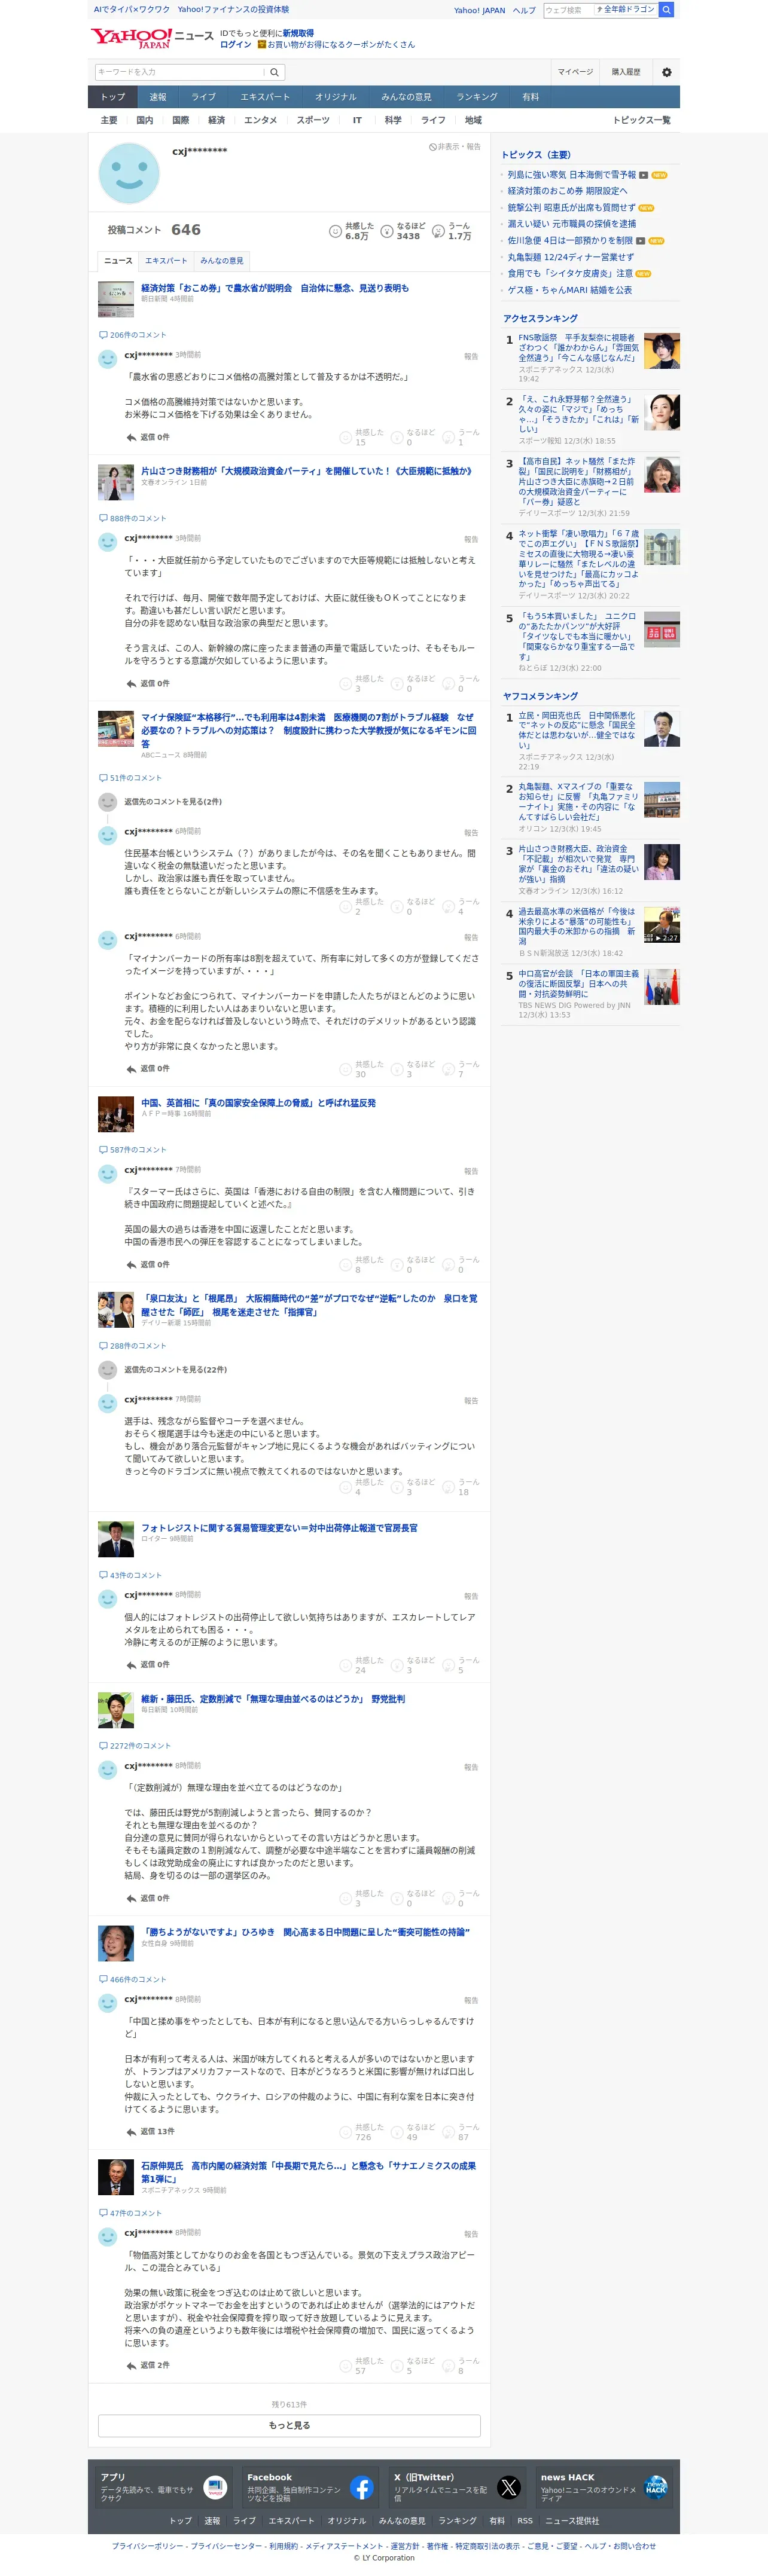Open トピックス一覧 link

642,120
